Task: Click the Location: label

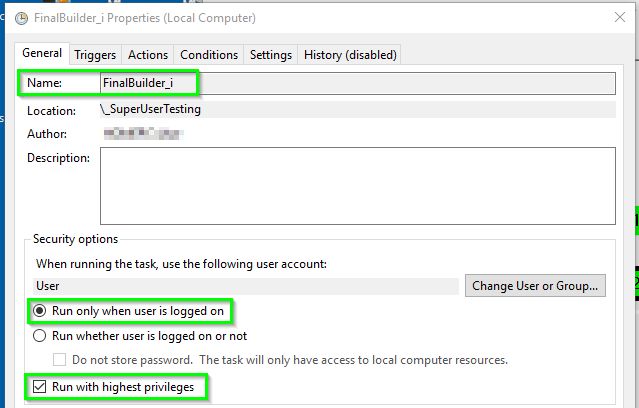Action: coord(51,111)
